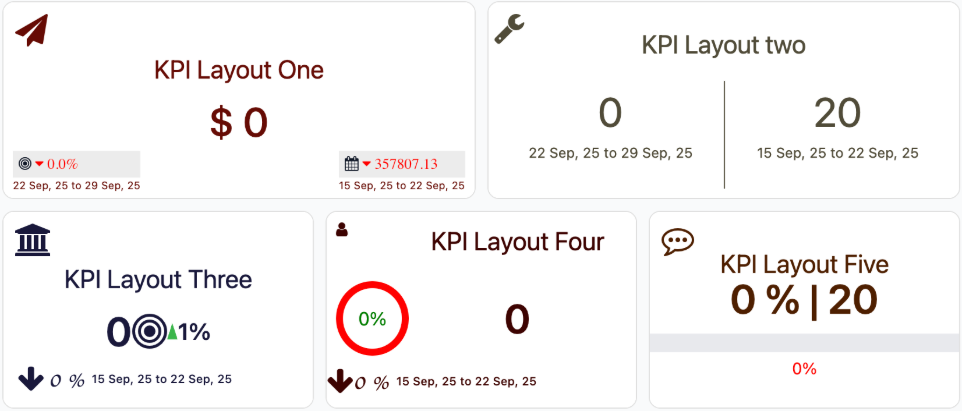Screen dimensions: 962x411
Task: Open the KPI Layout two title
Action: [x=723, y=45]
